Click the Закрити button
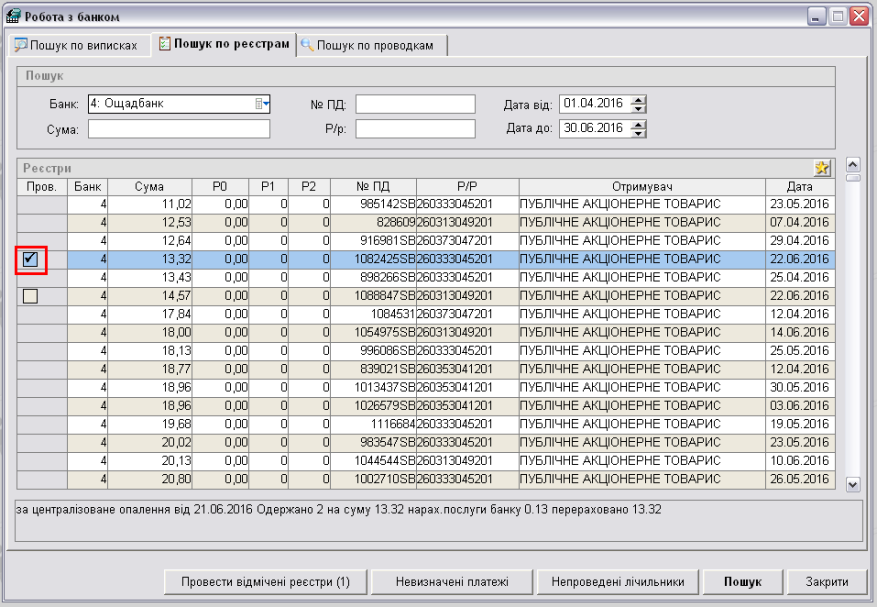The width and height of the screenshot is (877, 607). [x=826, y=581]
